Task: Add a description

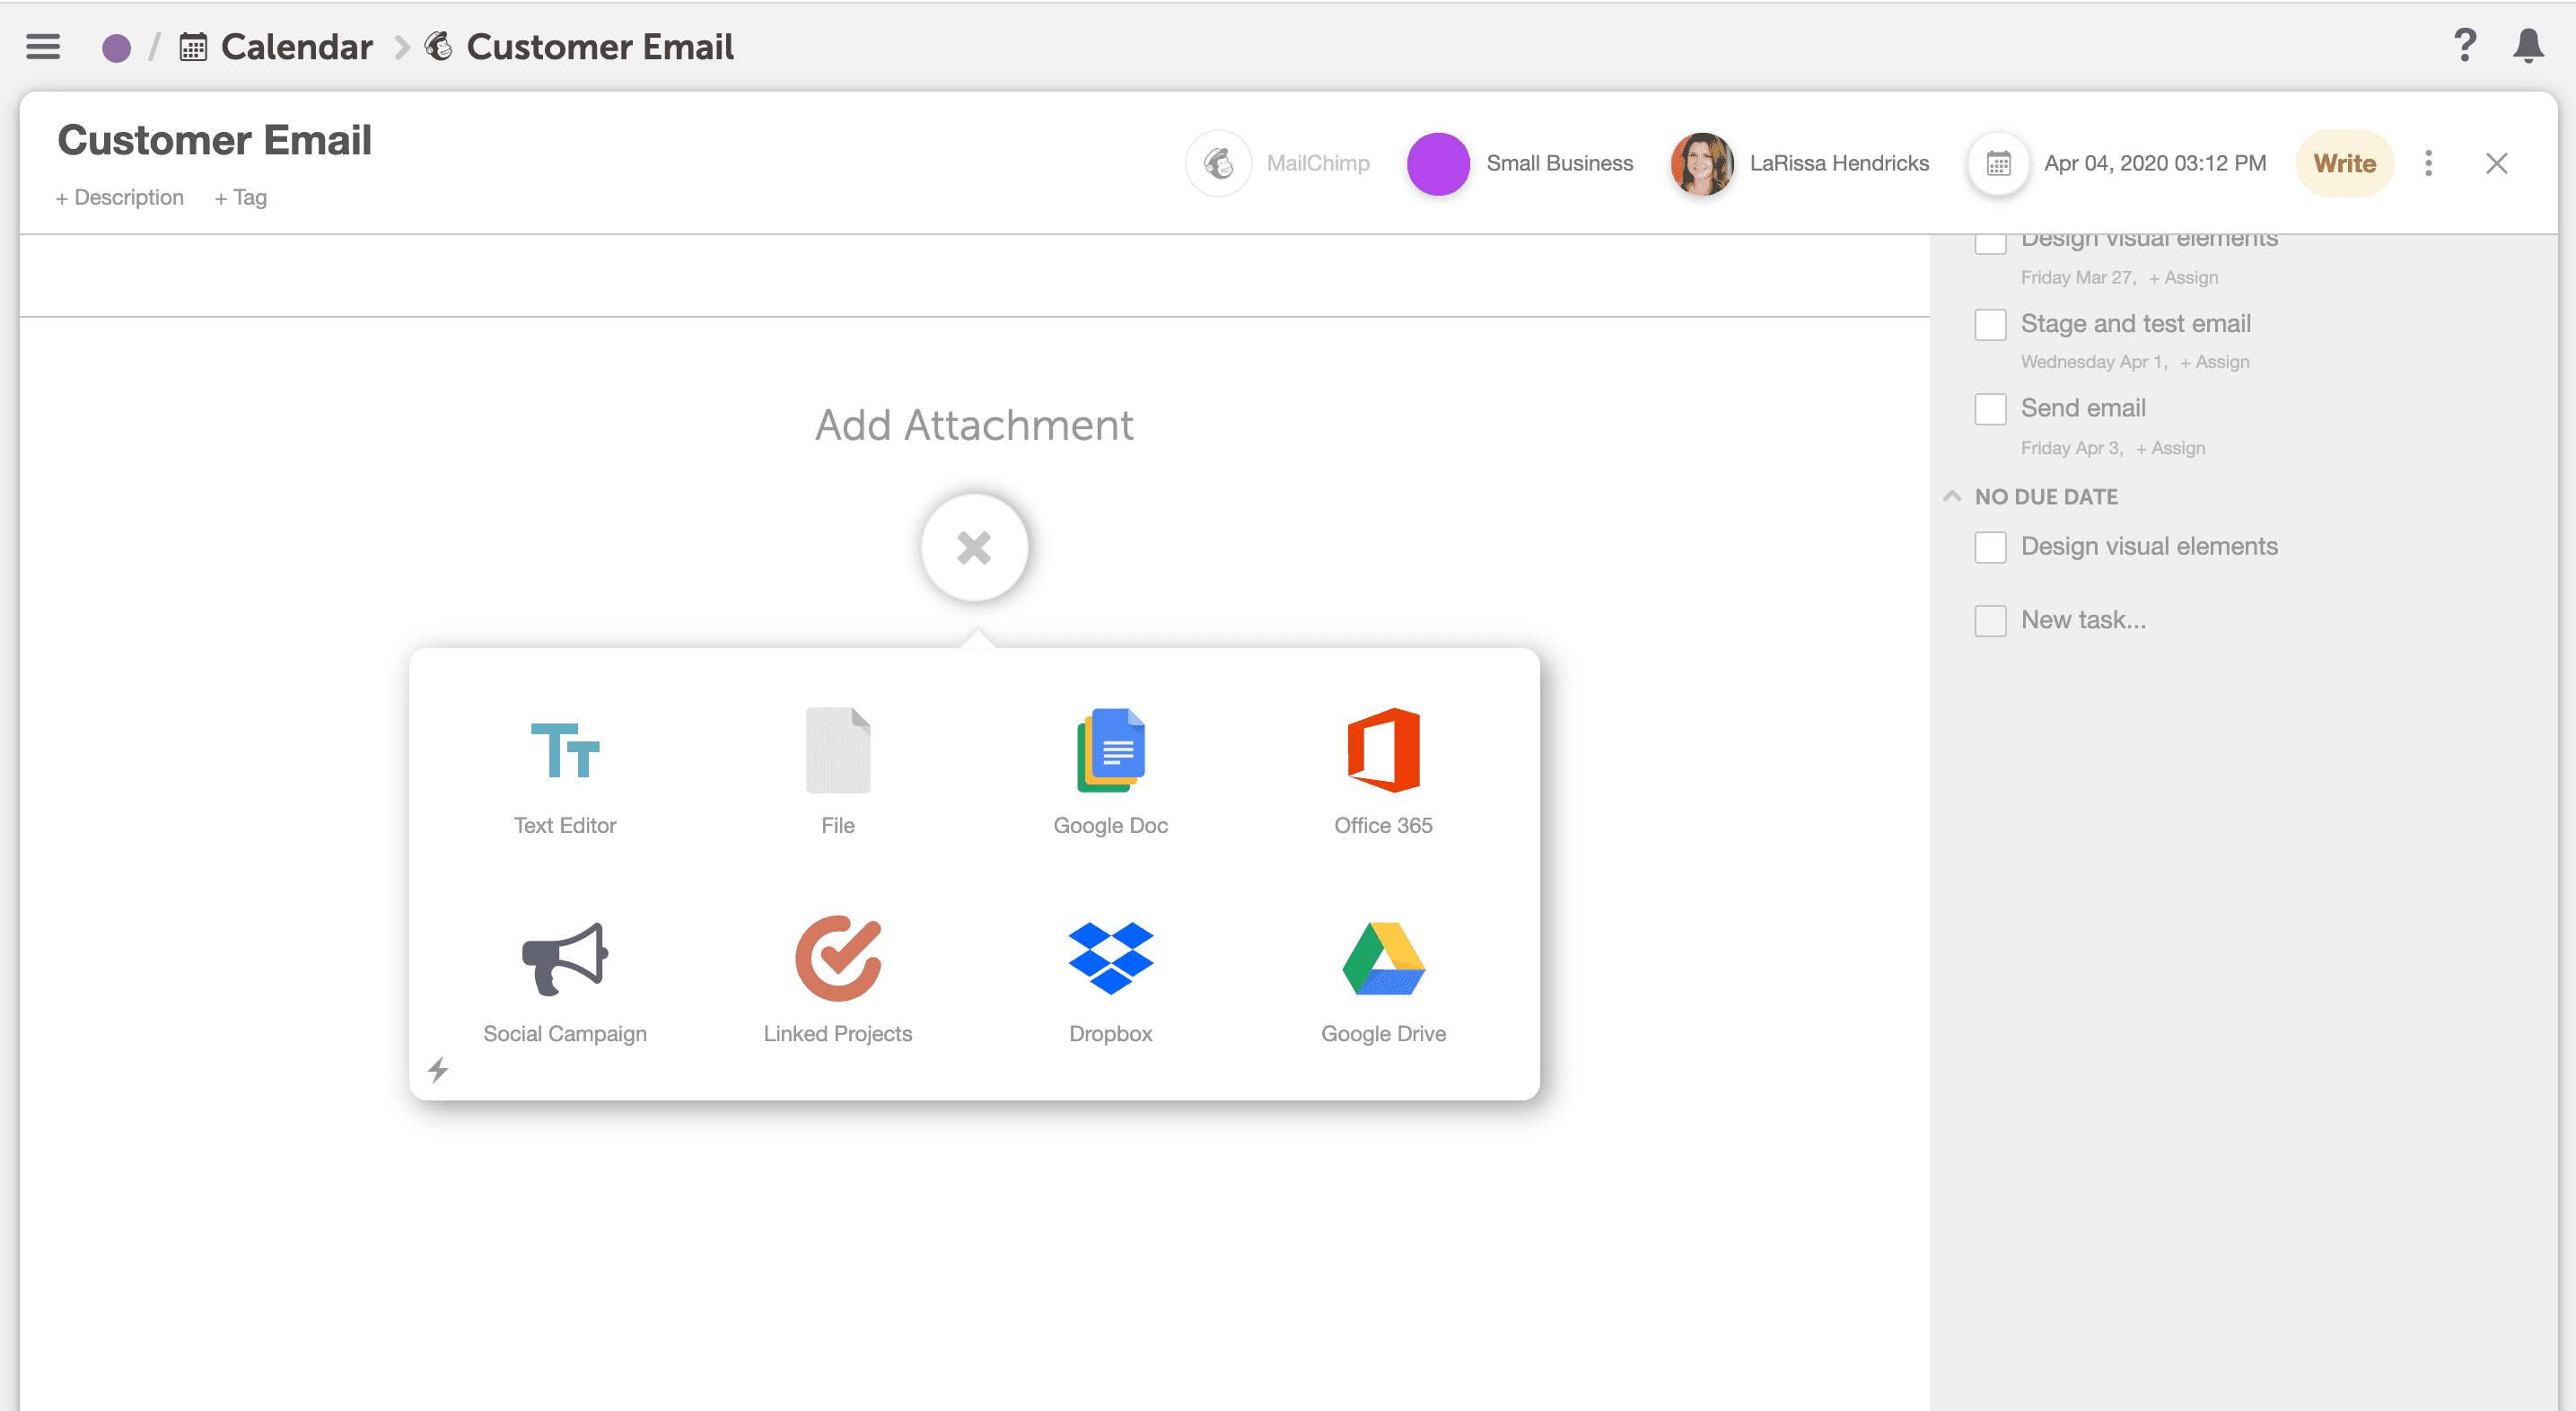Action: (120, 198)
